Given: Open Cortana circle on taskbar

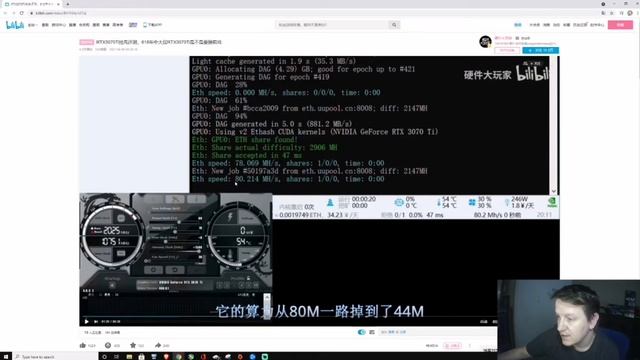Looking at the screenshot, I should click(x=104, y=356).
